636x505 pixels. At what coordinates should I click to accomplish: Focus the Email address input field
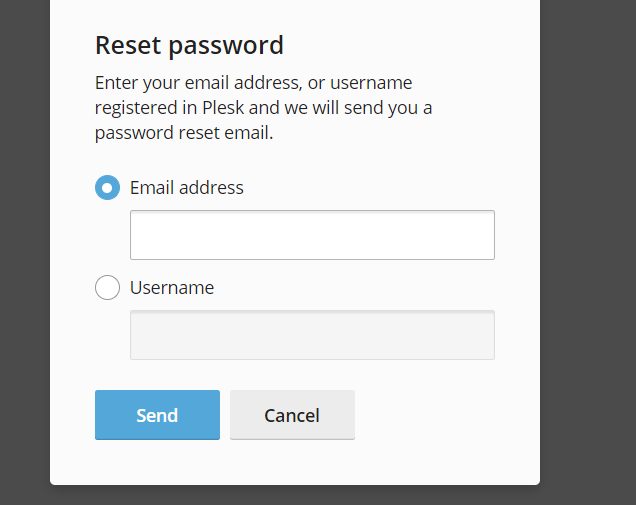click(x=312, y=235)
